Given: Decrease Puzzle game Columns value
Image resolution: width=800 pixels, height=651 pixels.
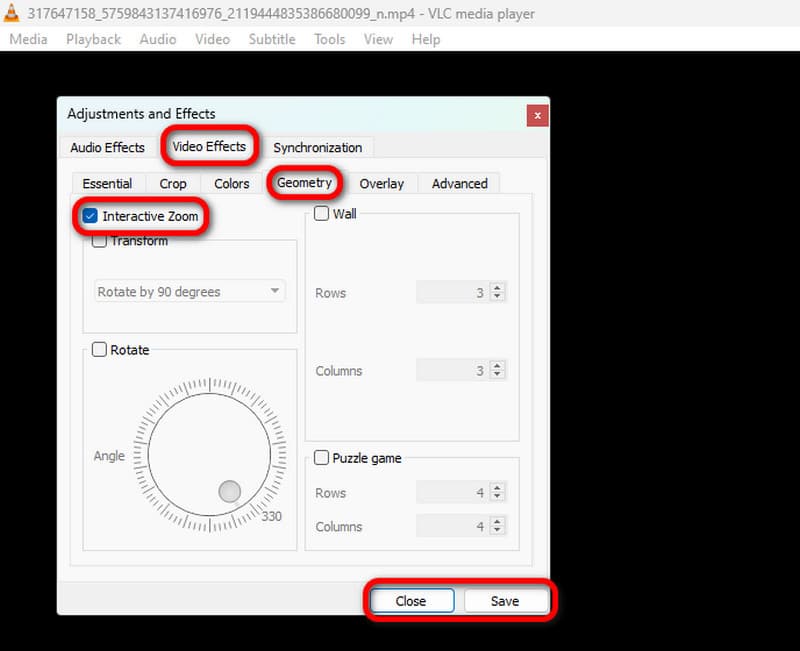Looking at the screenshot, I should click(498, 531).
